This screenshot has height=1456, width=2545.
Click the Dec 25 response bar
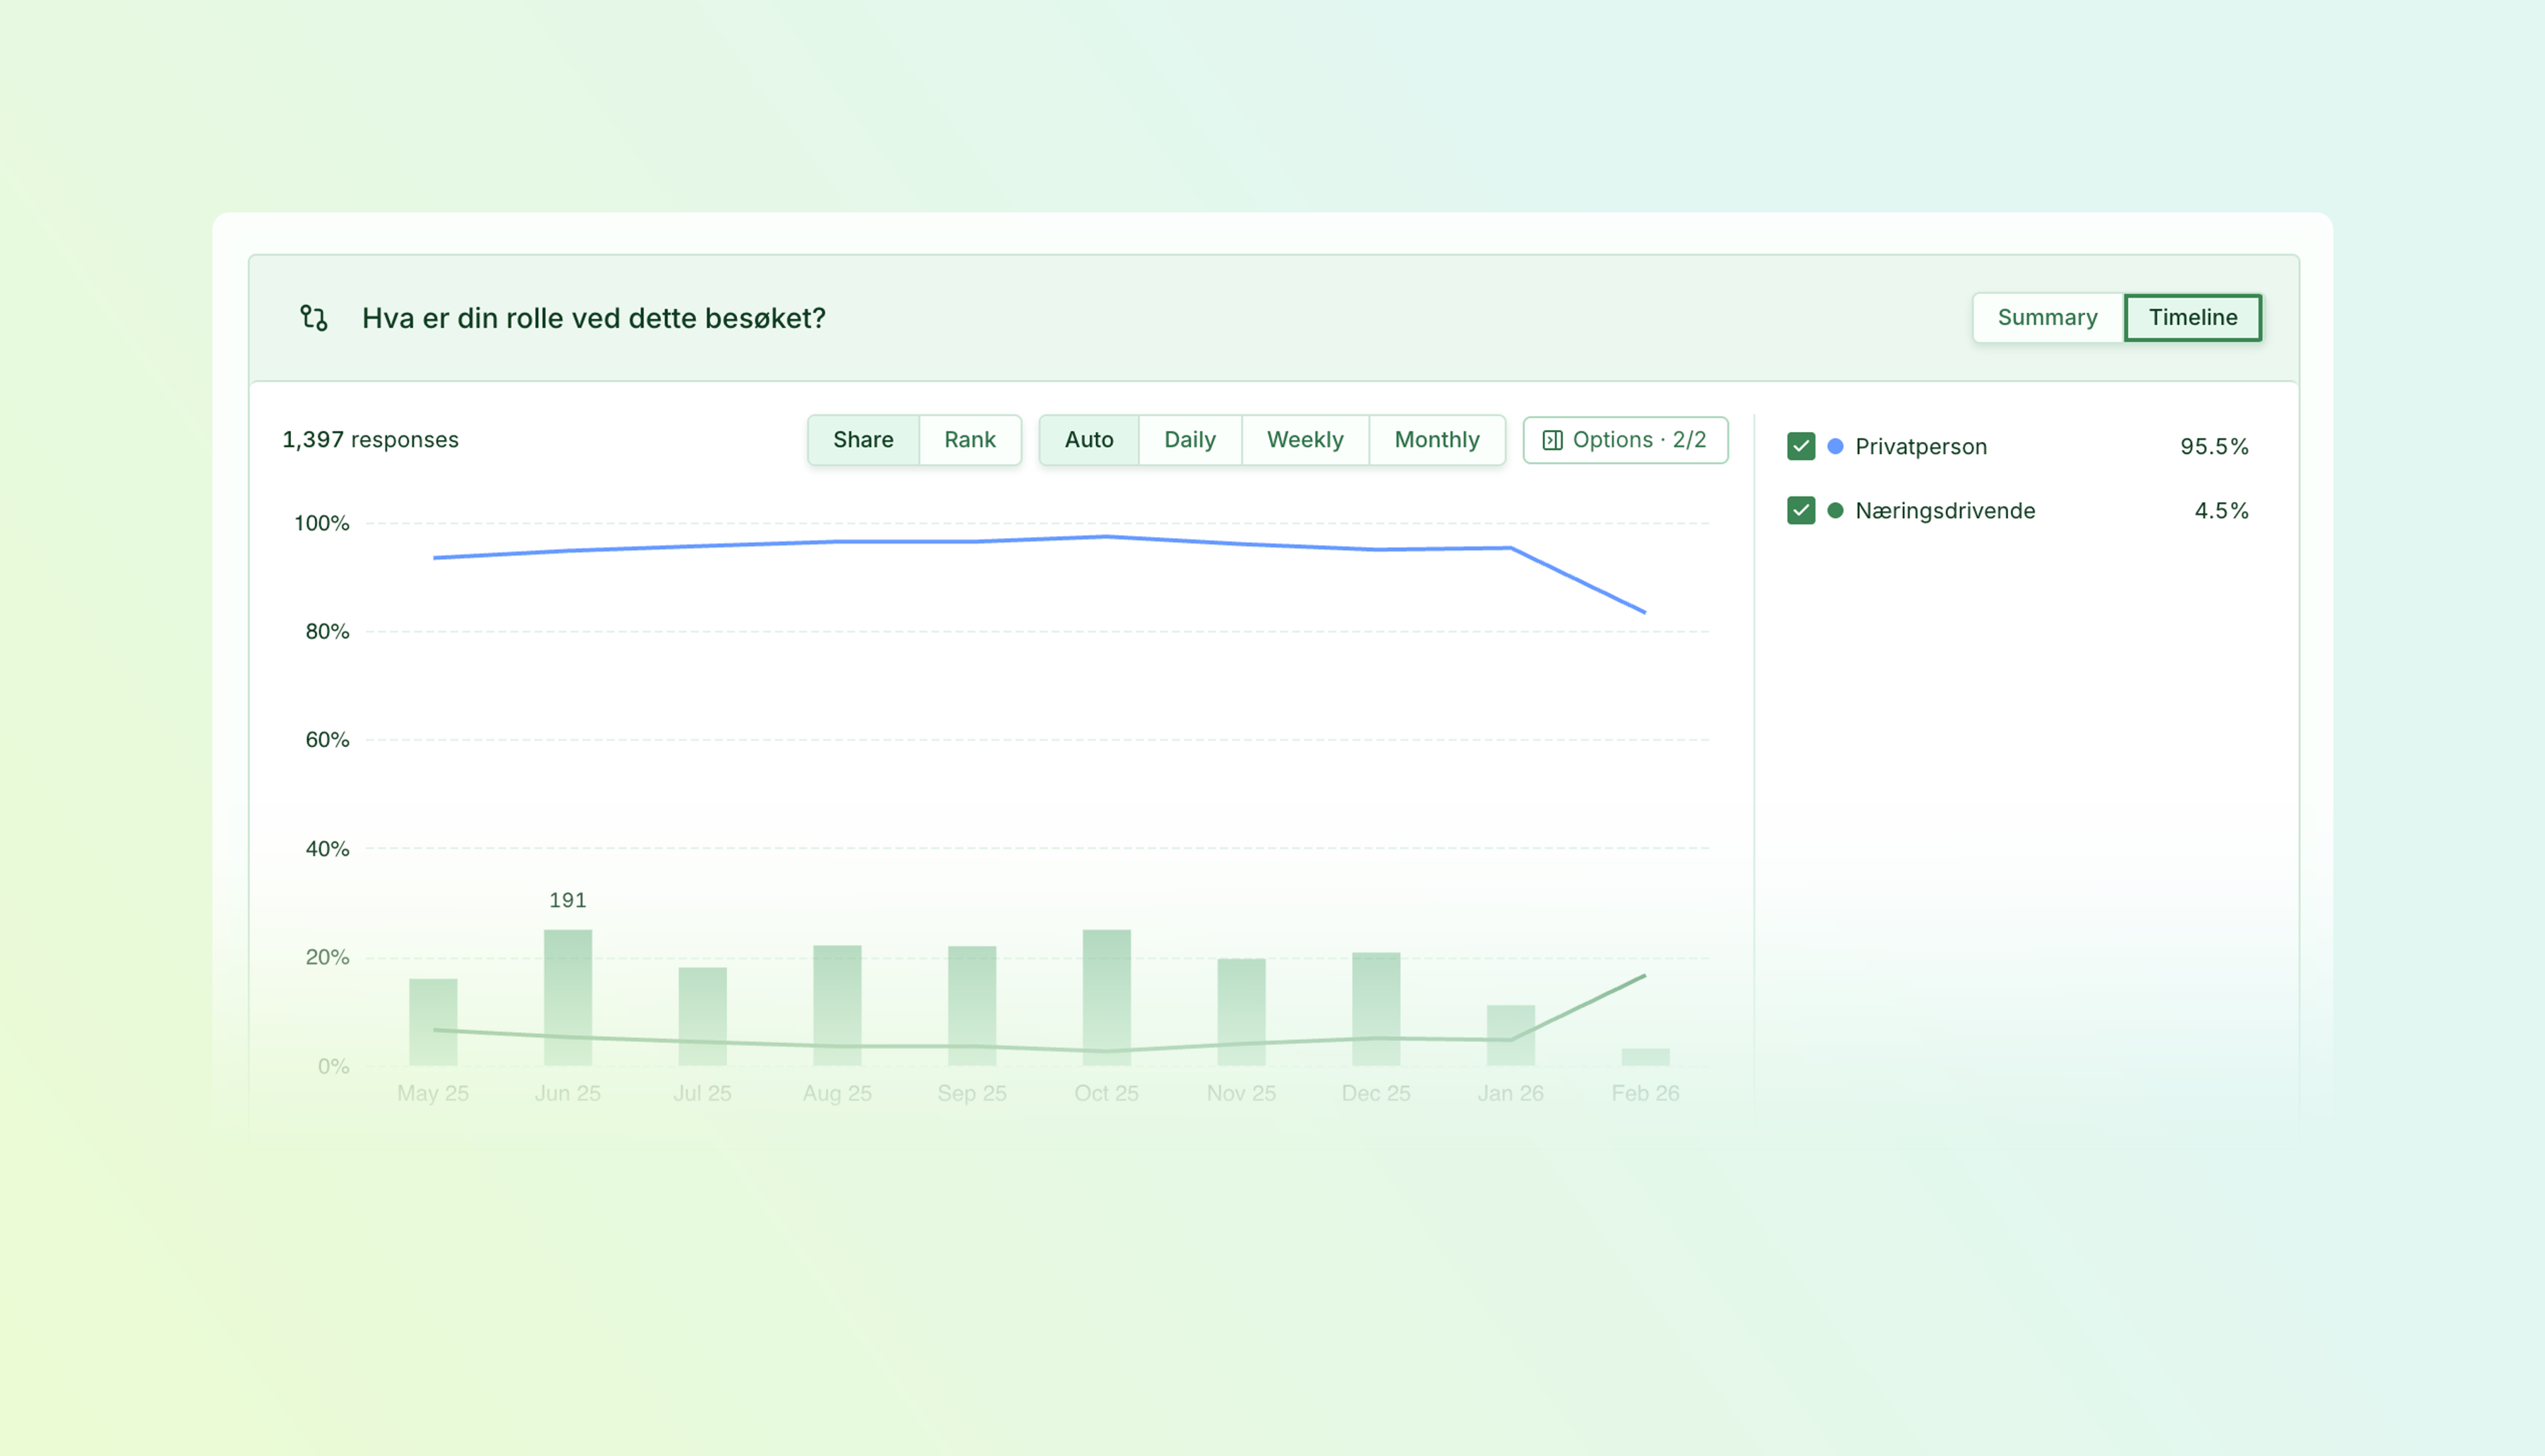[x=1376, y=1008]
